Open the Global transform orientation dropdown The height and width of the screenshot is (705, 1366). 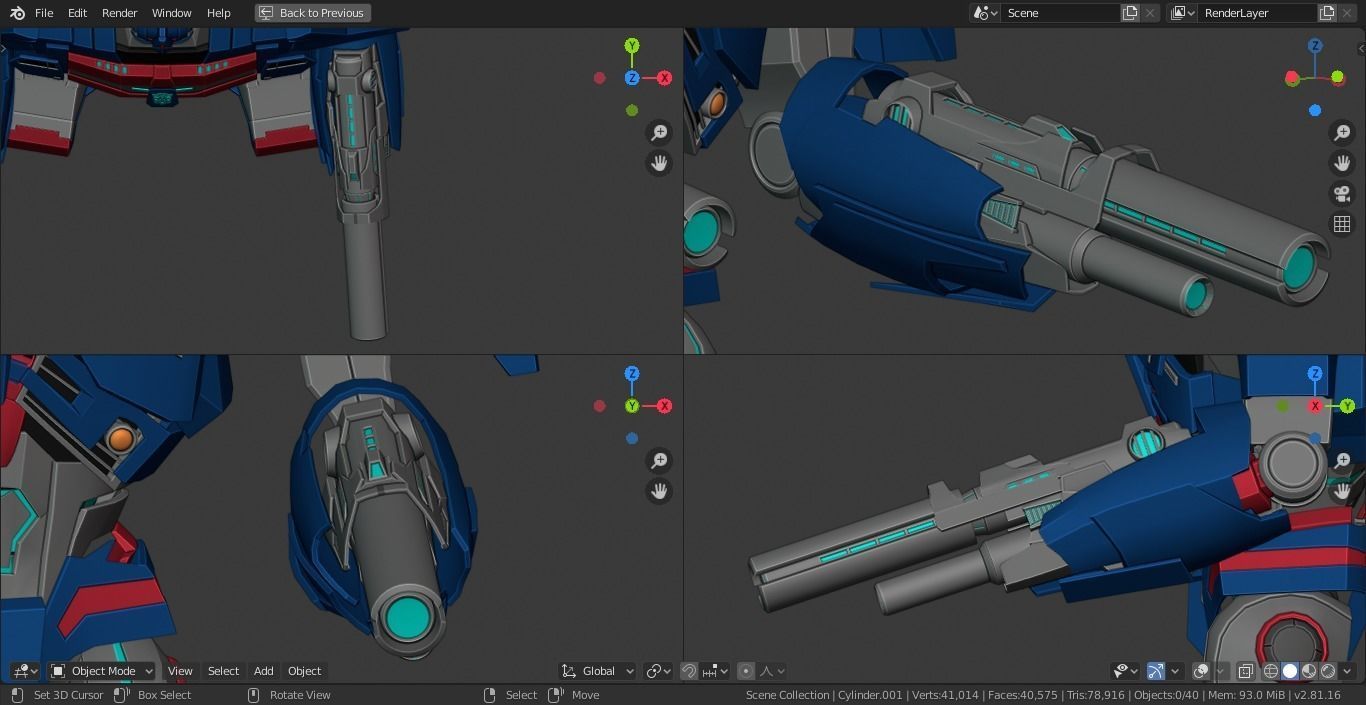(x=598, y=671)
